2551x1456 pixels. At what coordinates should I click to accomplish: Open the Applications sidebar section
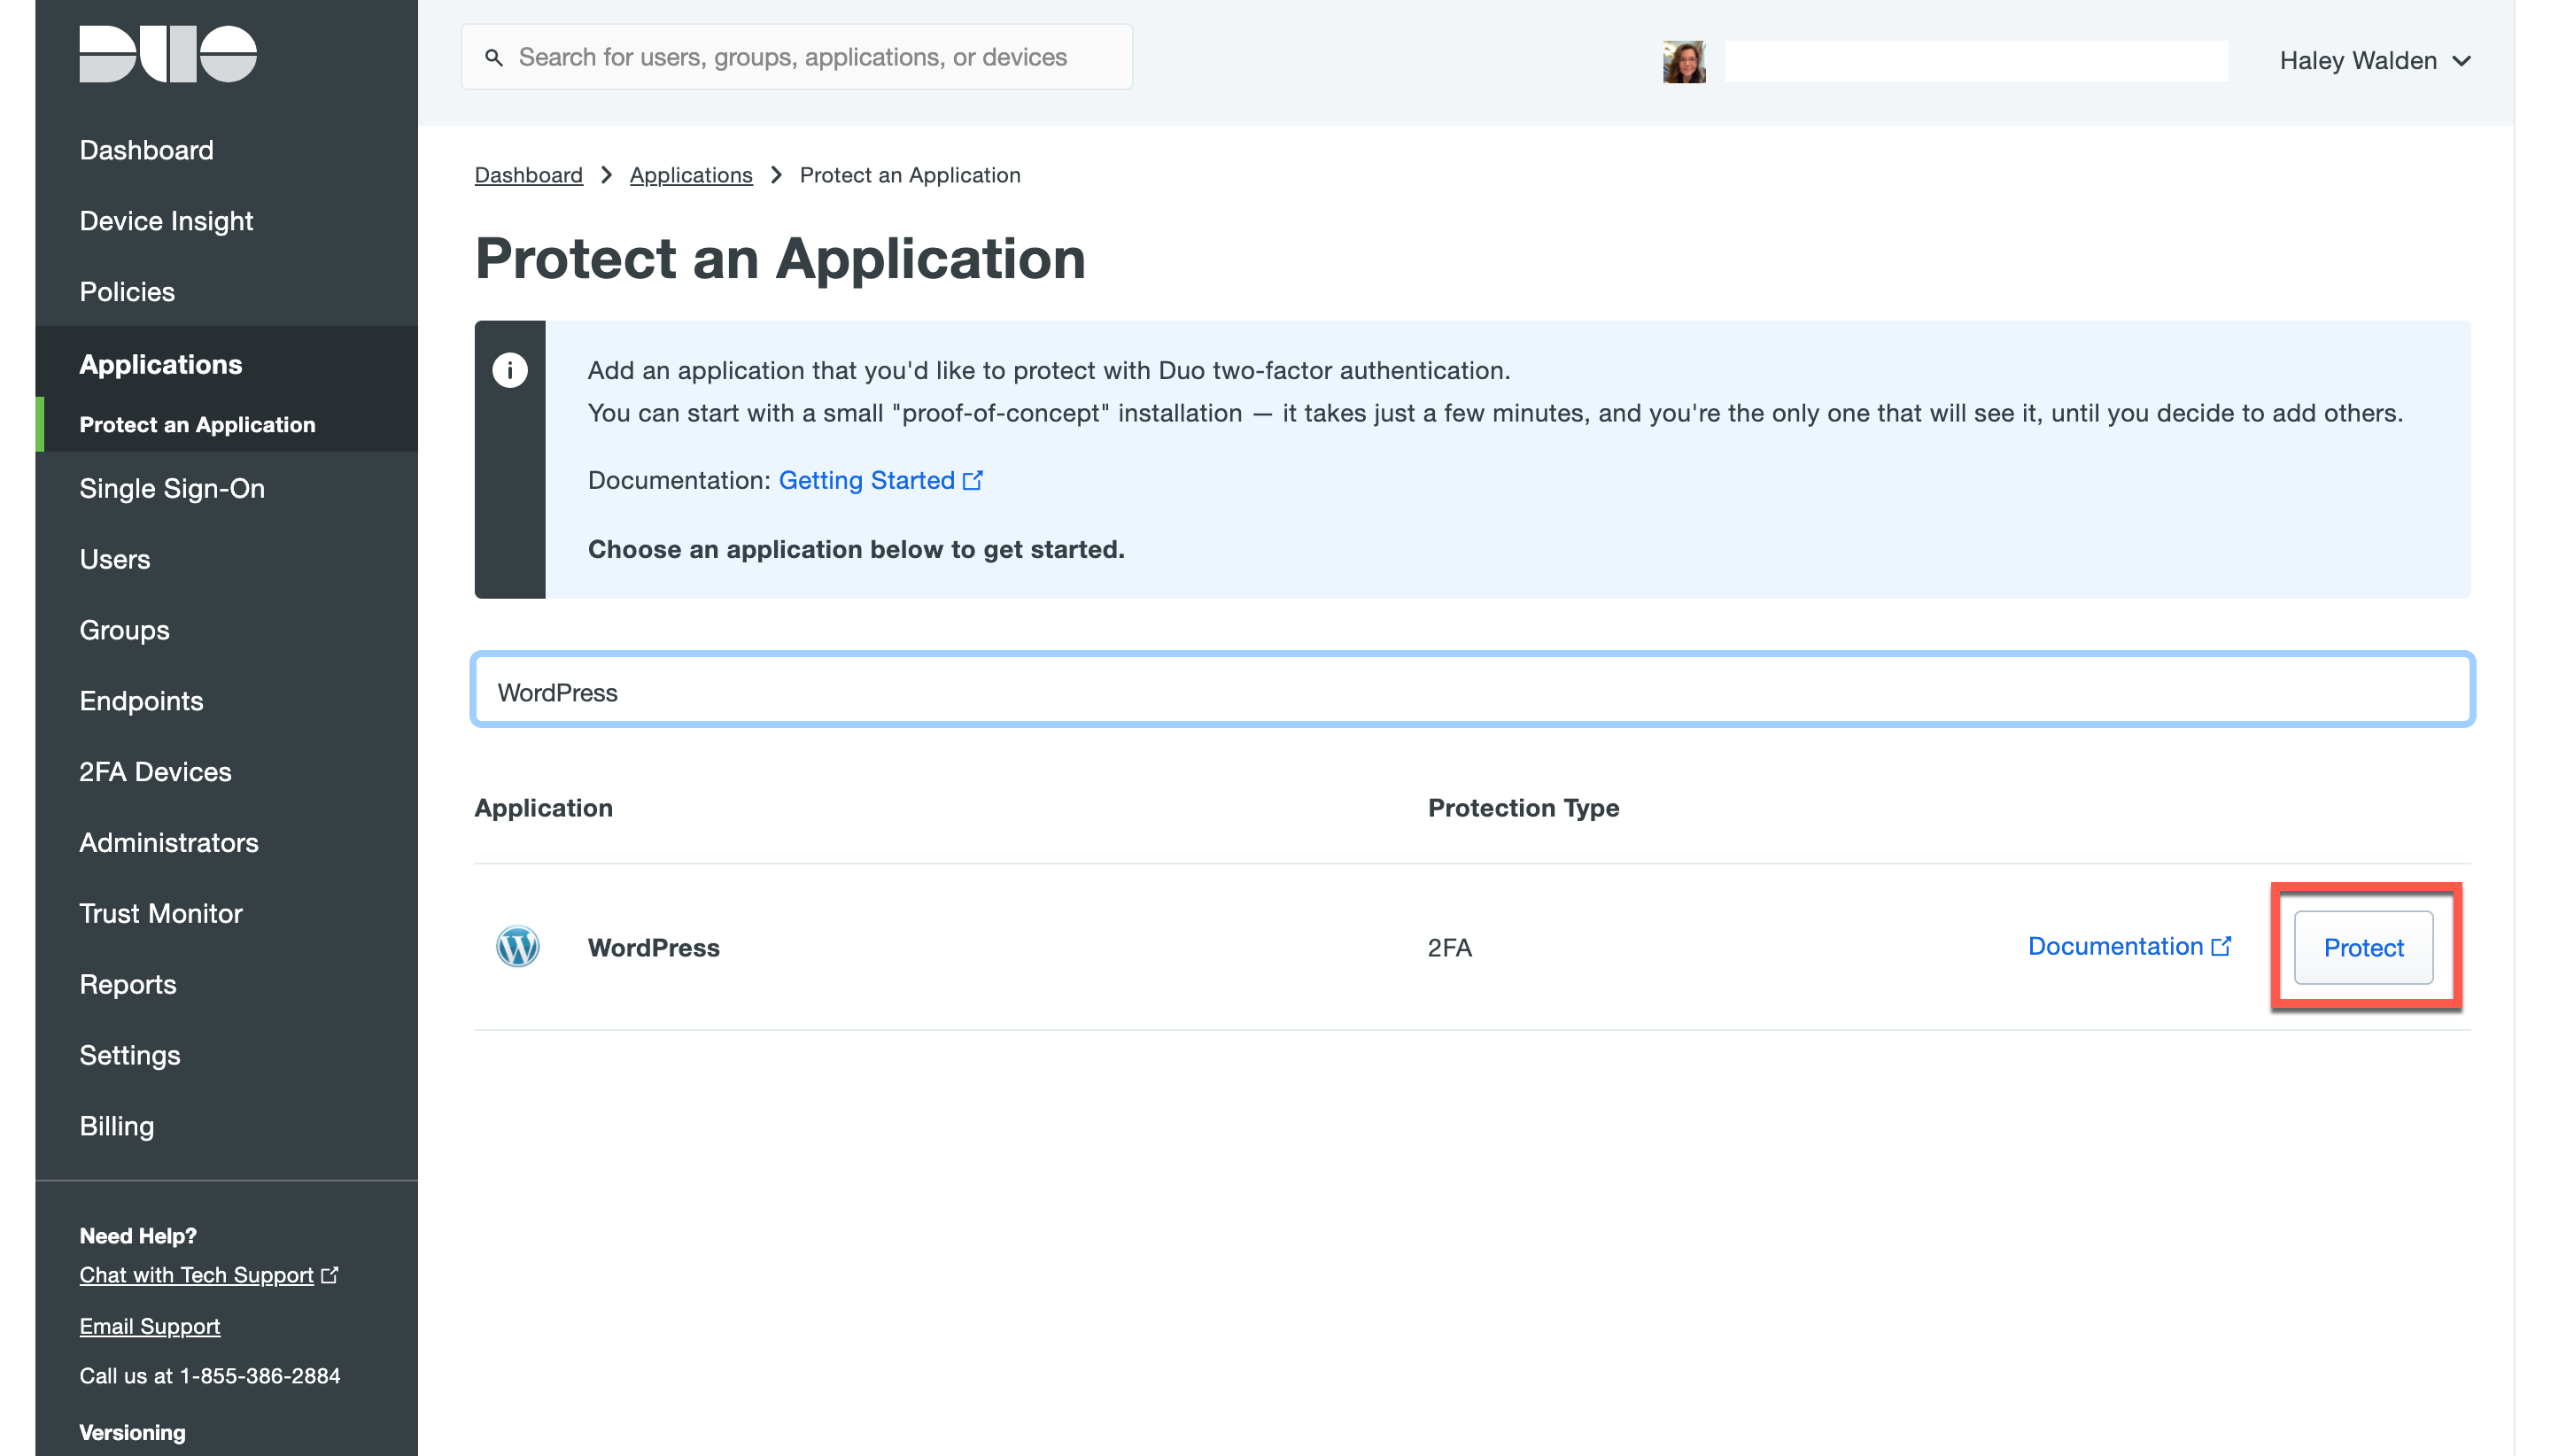tap(160, 364)
